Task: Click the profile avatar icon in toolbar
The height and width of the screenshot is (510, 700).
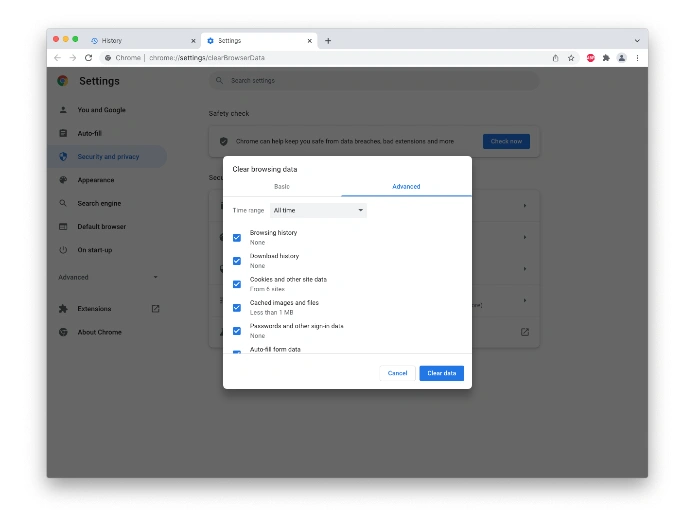Action: (621, 58)
